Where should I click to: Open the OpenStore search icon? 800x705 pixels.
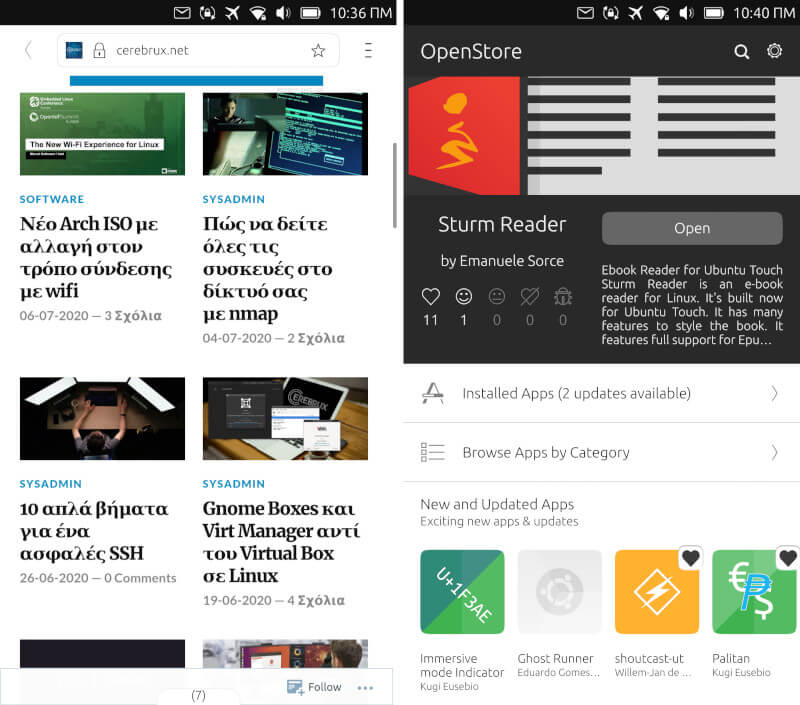pos(741,51)
